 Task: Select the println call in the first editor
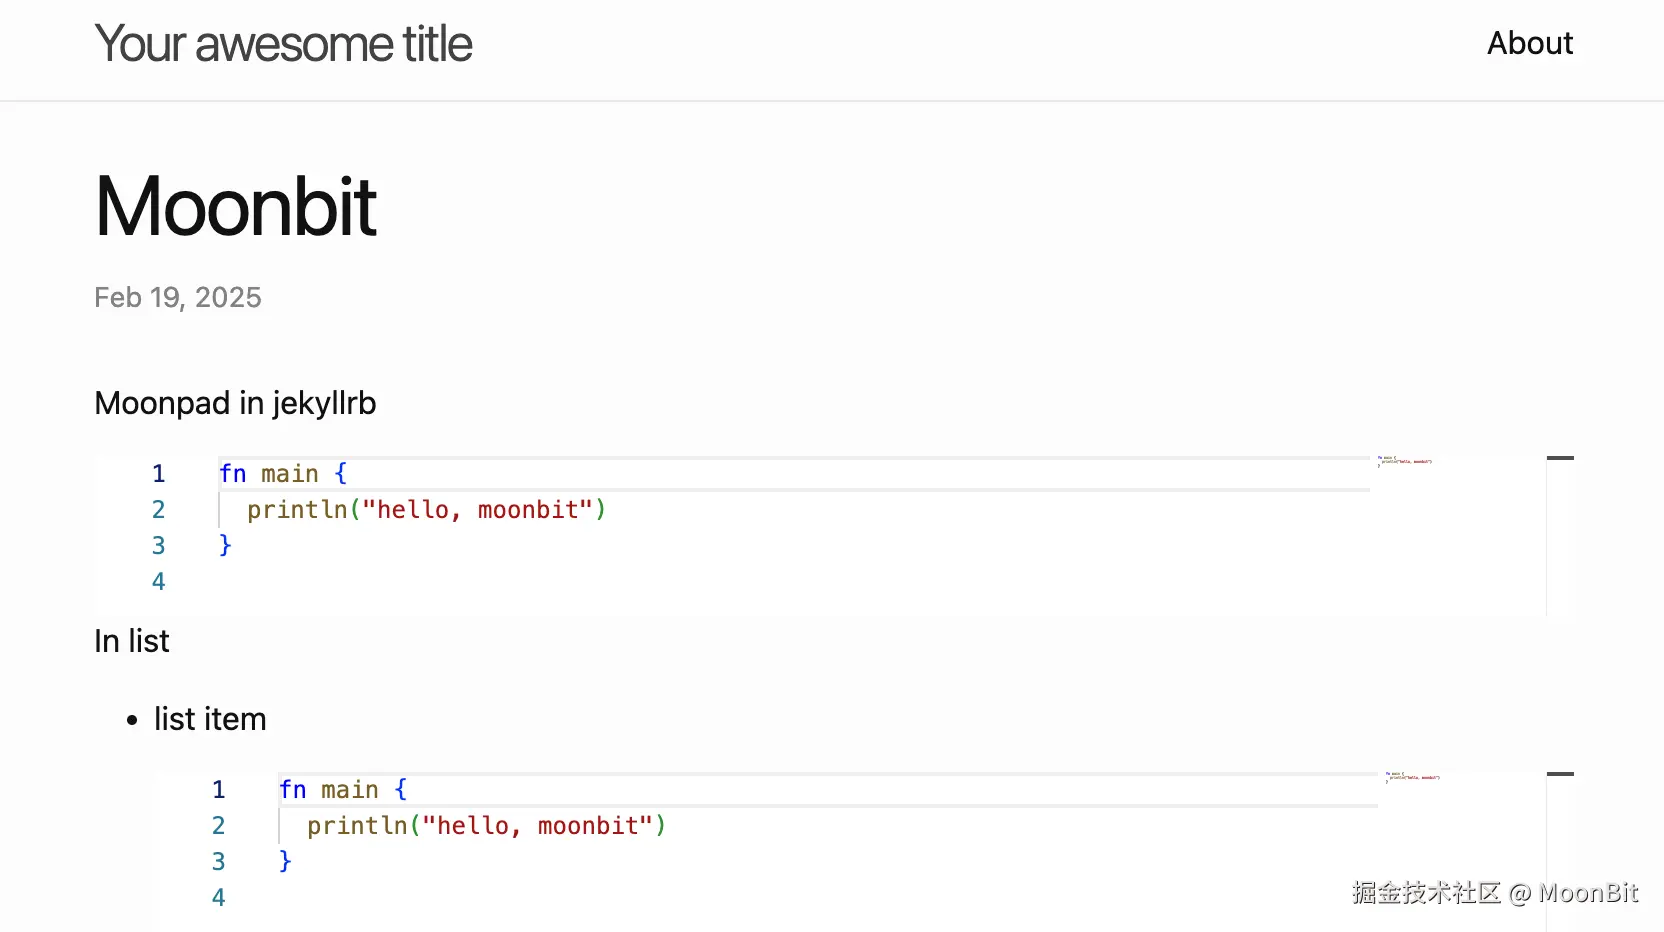coord(296,510)
